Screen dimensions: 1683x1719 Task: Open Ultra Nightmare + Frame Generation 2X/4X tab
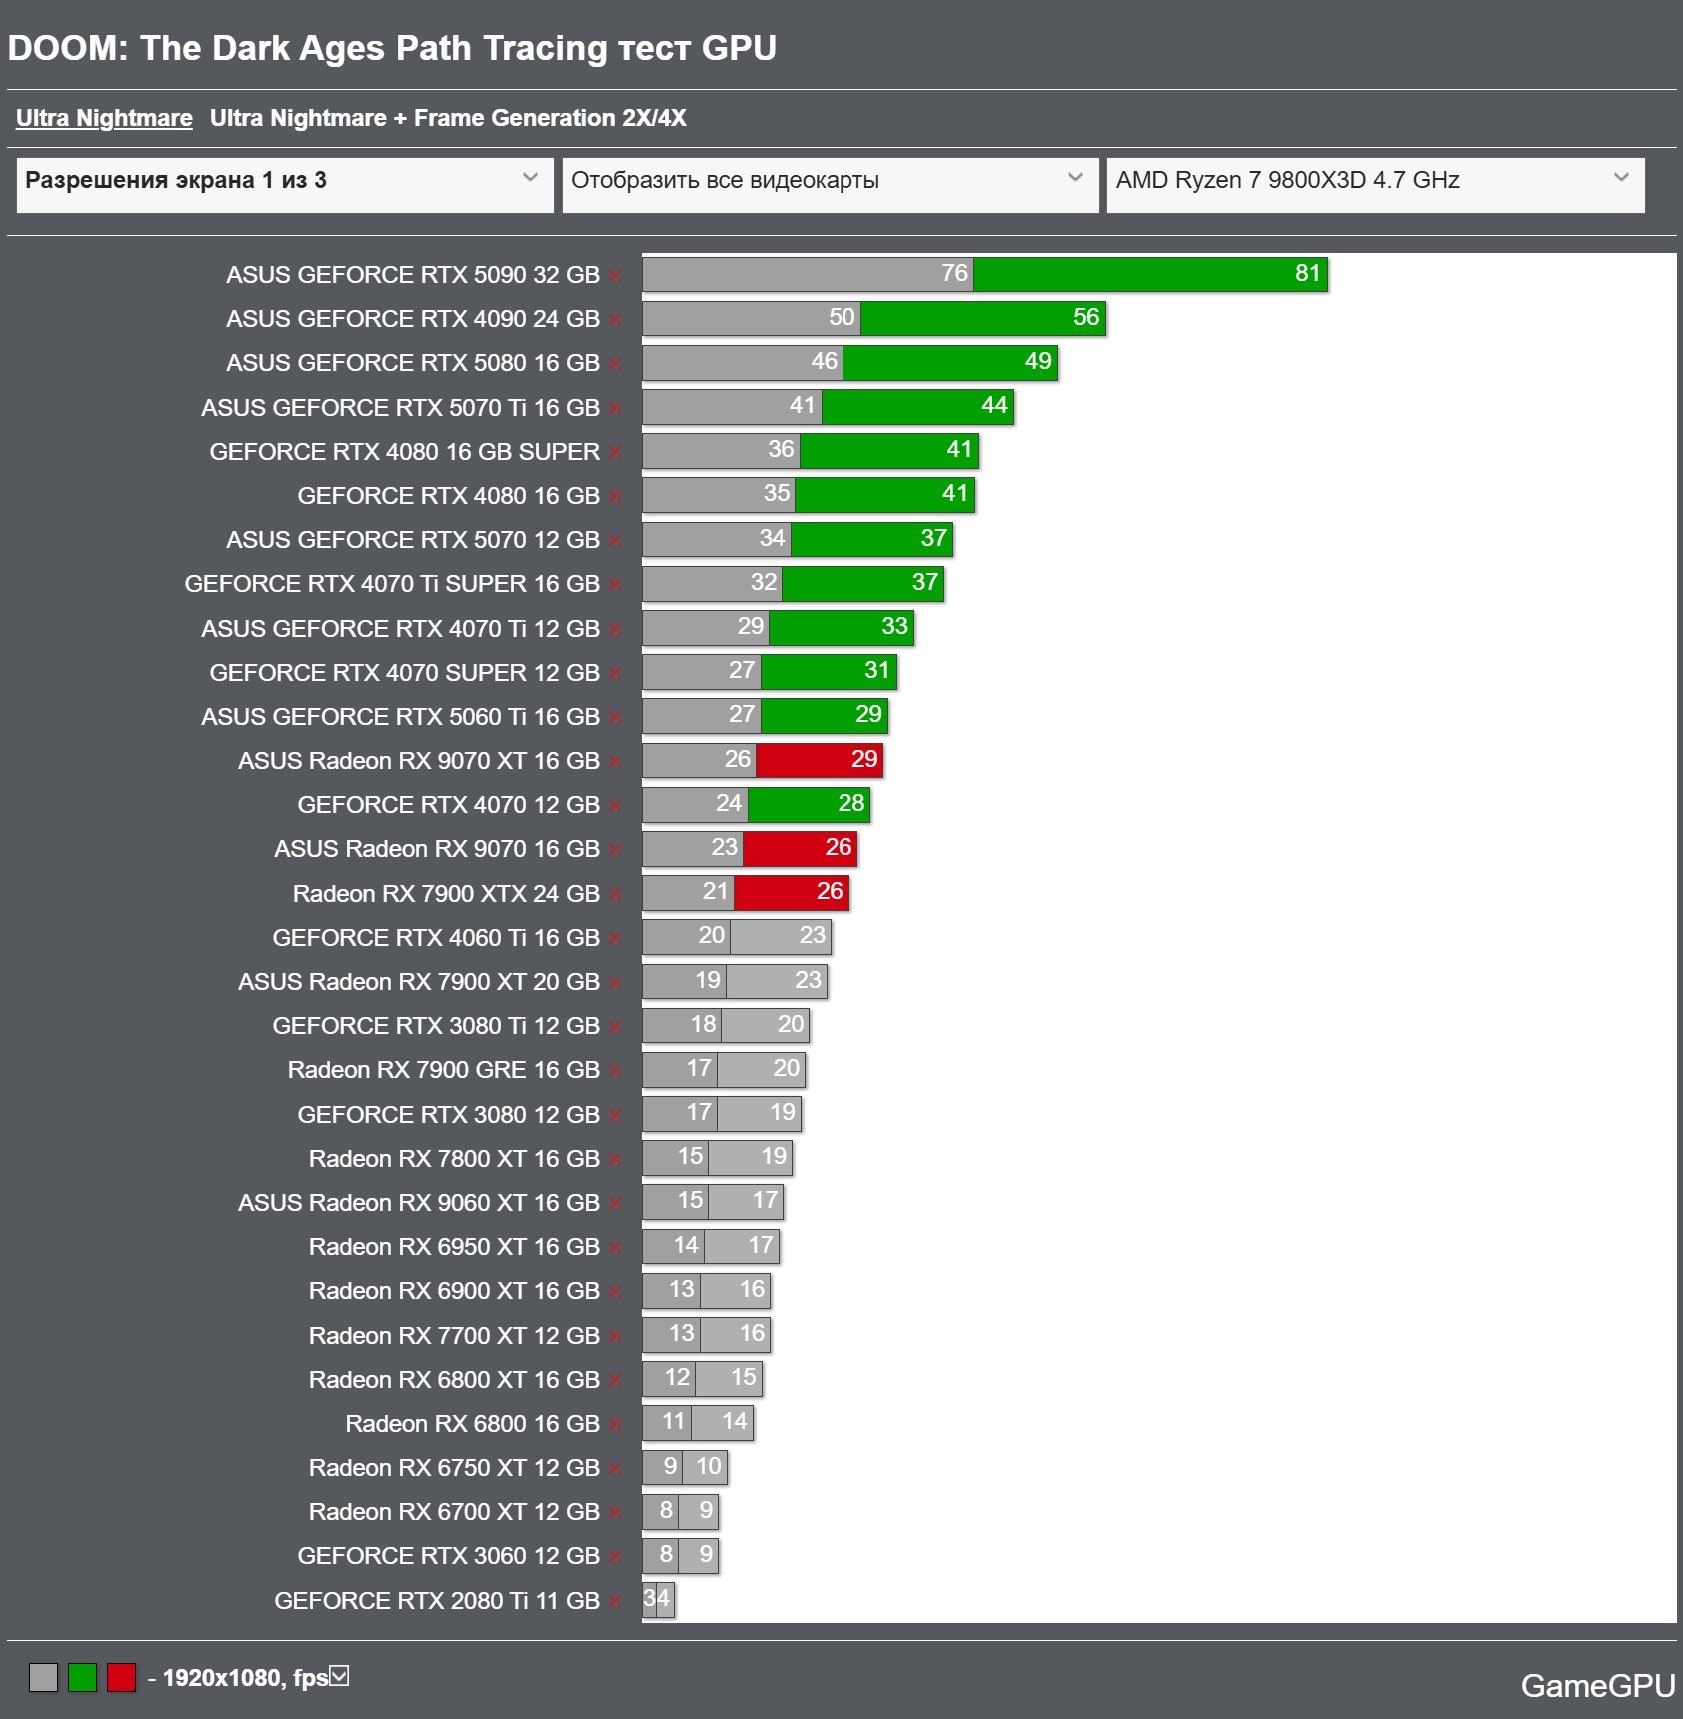point(448,118)
